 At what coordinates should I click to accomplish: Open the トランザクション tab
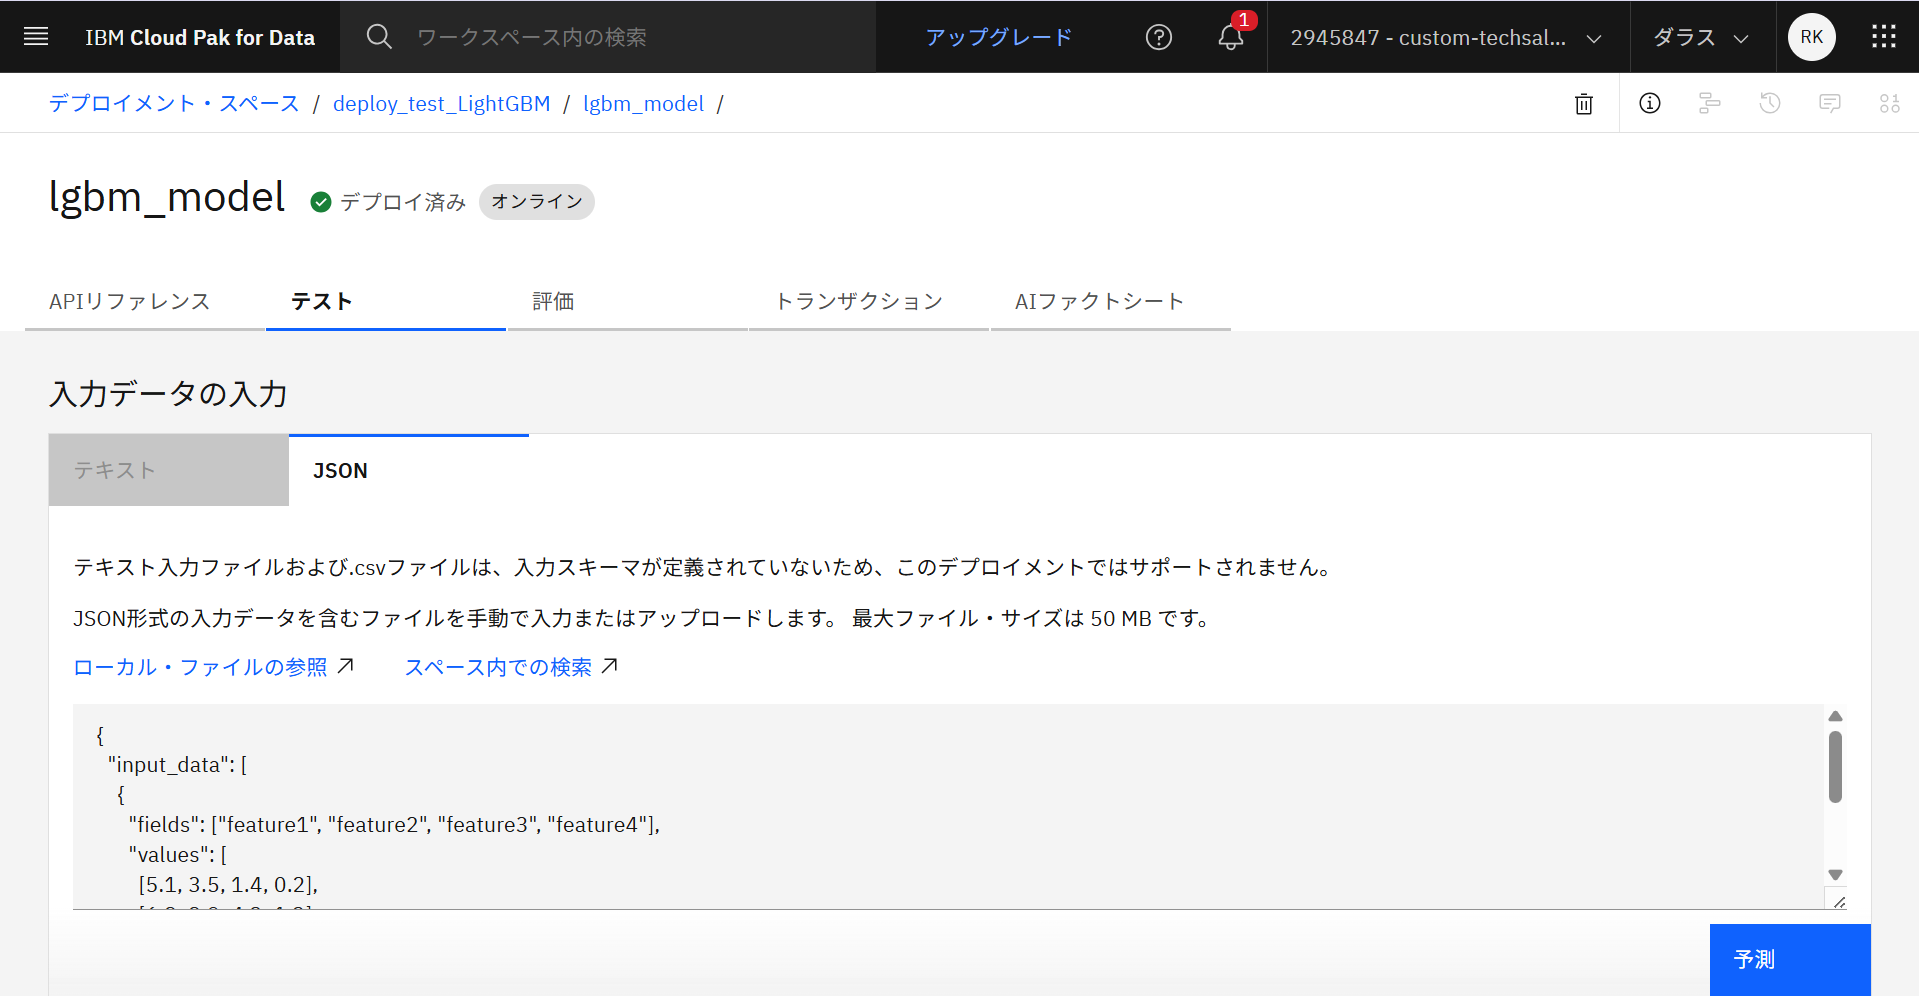tap(869, 301)
